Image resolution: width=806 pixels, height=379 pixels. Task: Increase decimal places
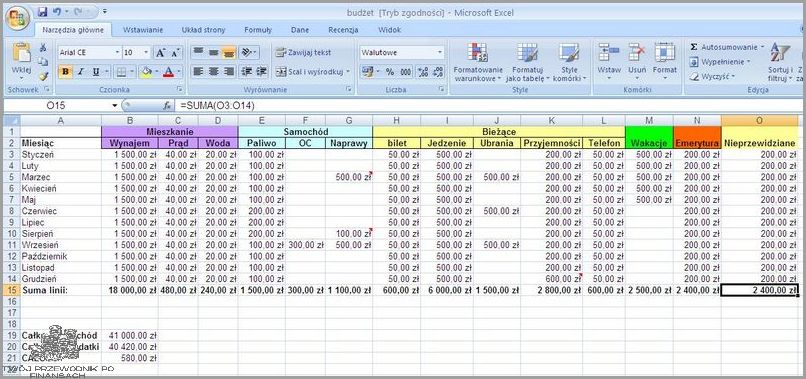pos(423,72)
